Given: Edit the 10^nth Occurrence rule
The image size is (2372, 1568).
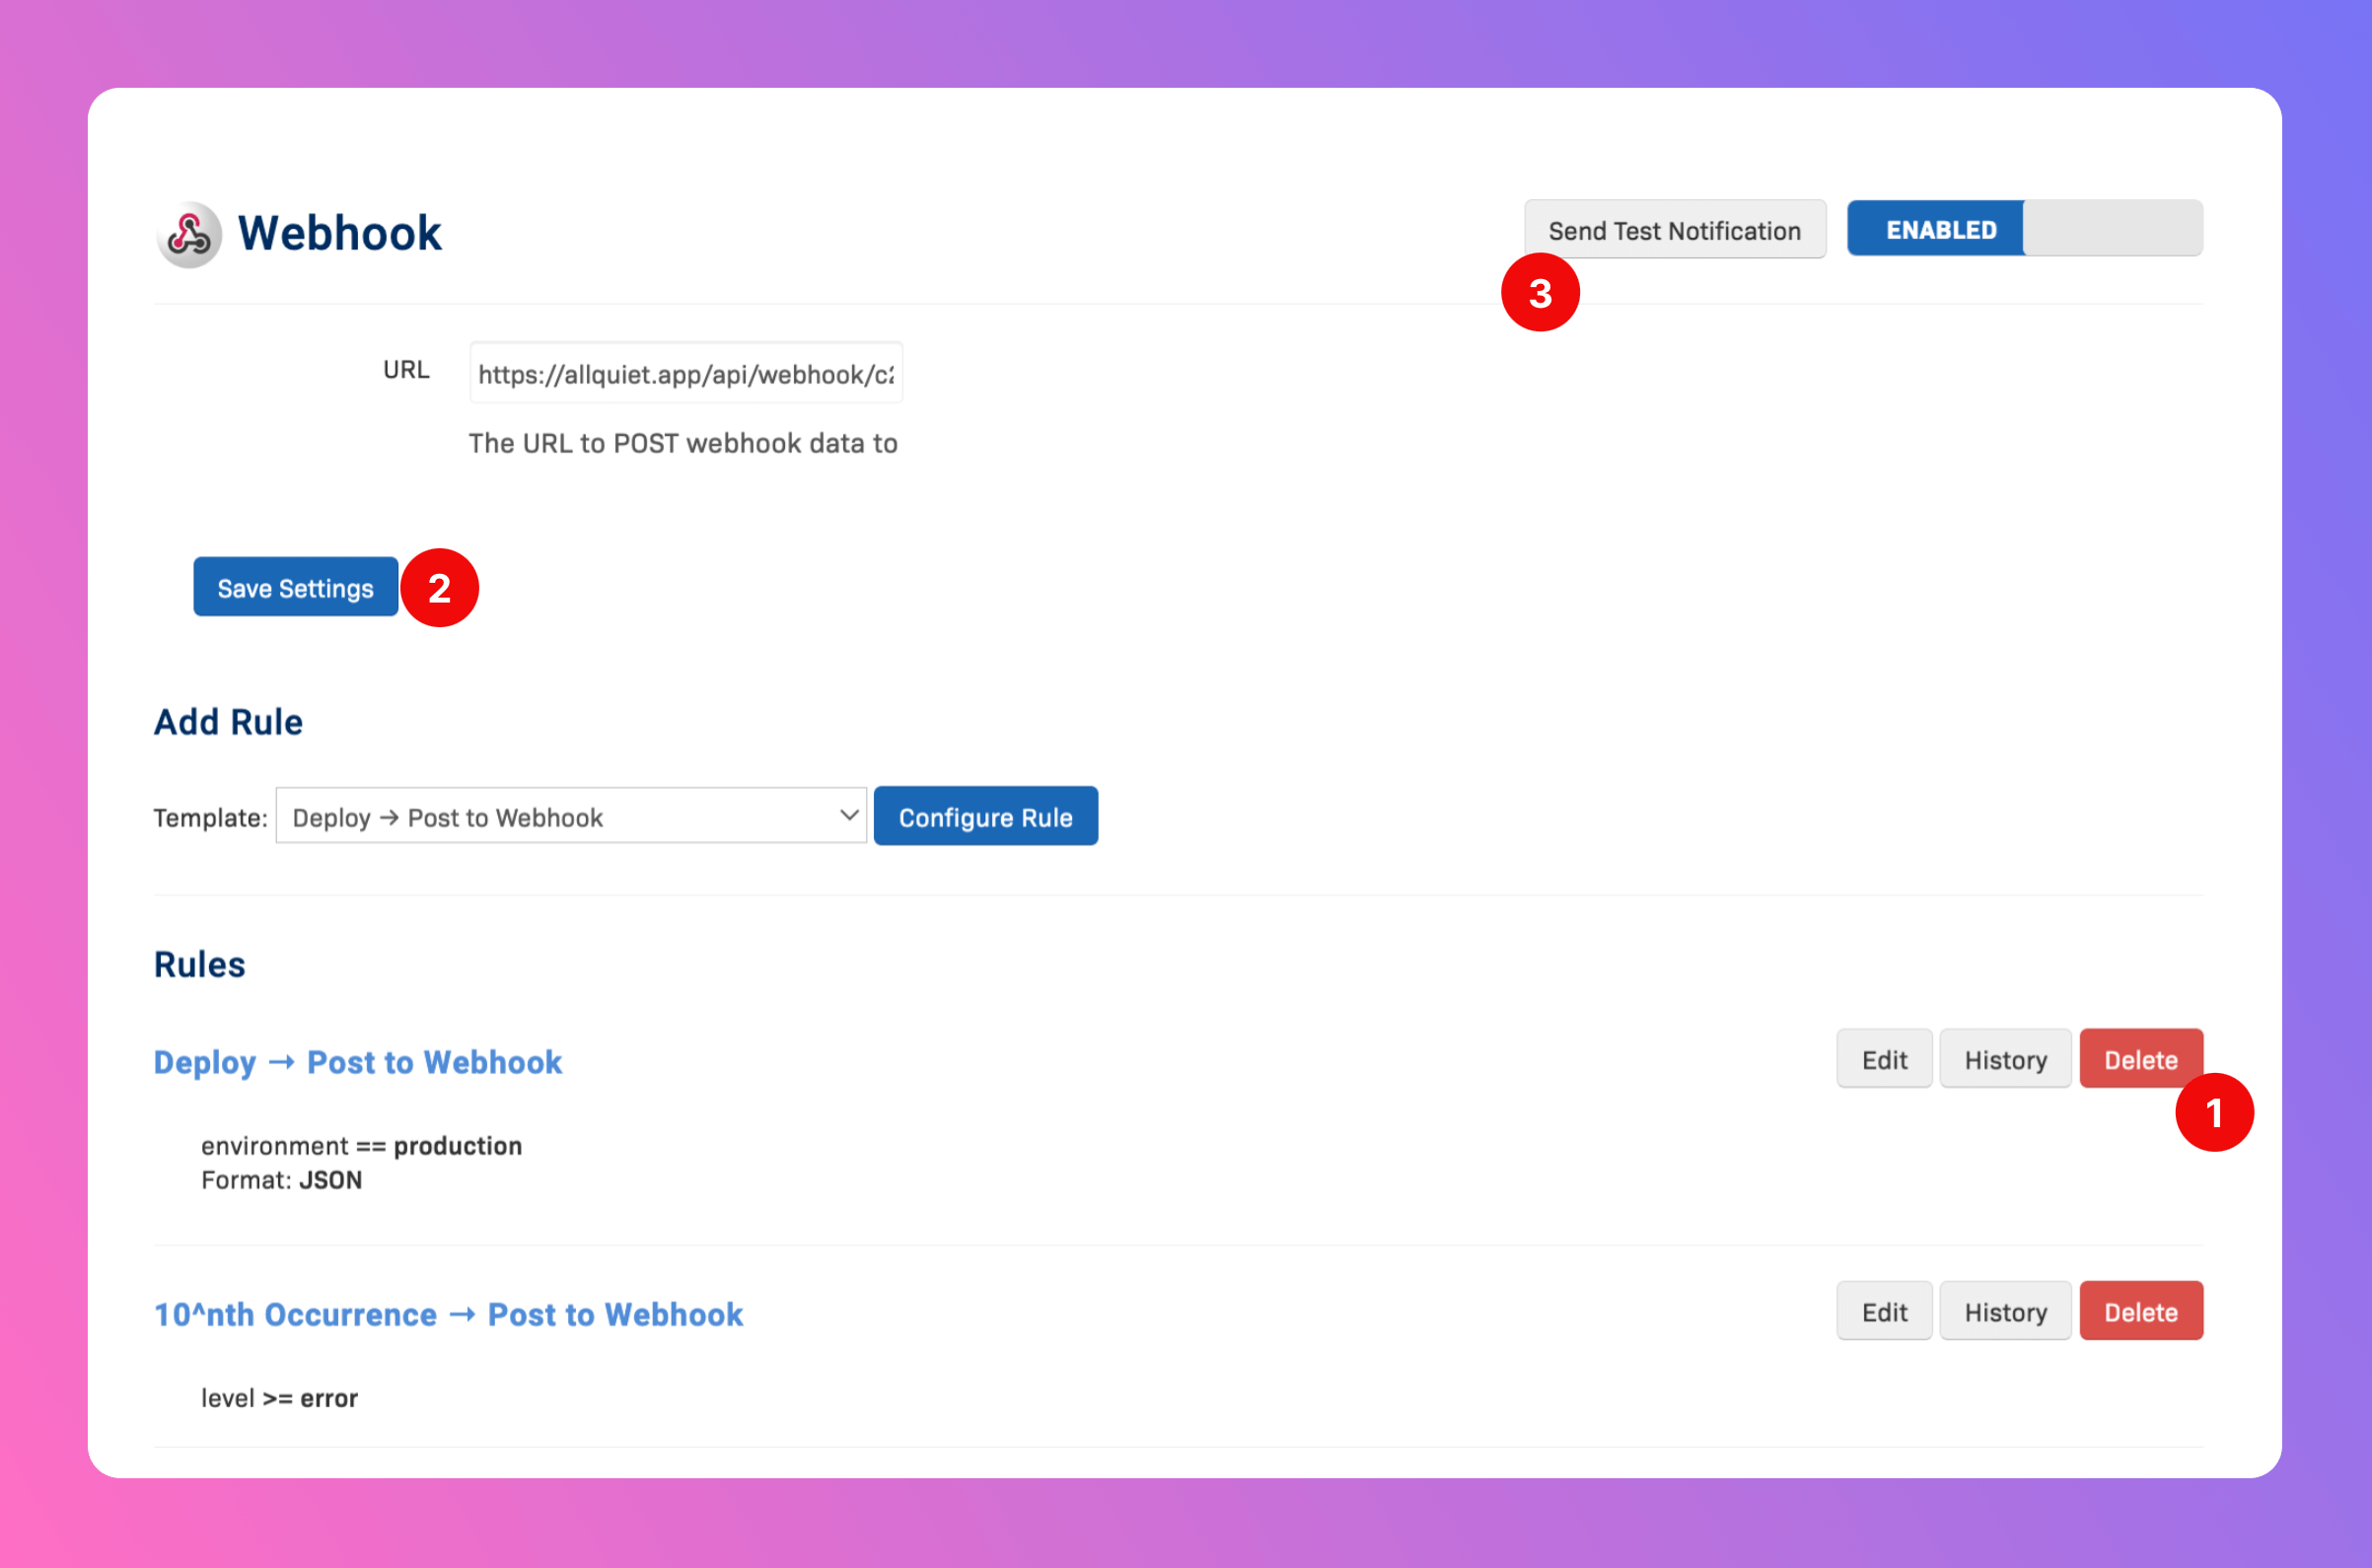Looking at the screenshot, I should coord(1883,1311).
